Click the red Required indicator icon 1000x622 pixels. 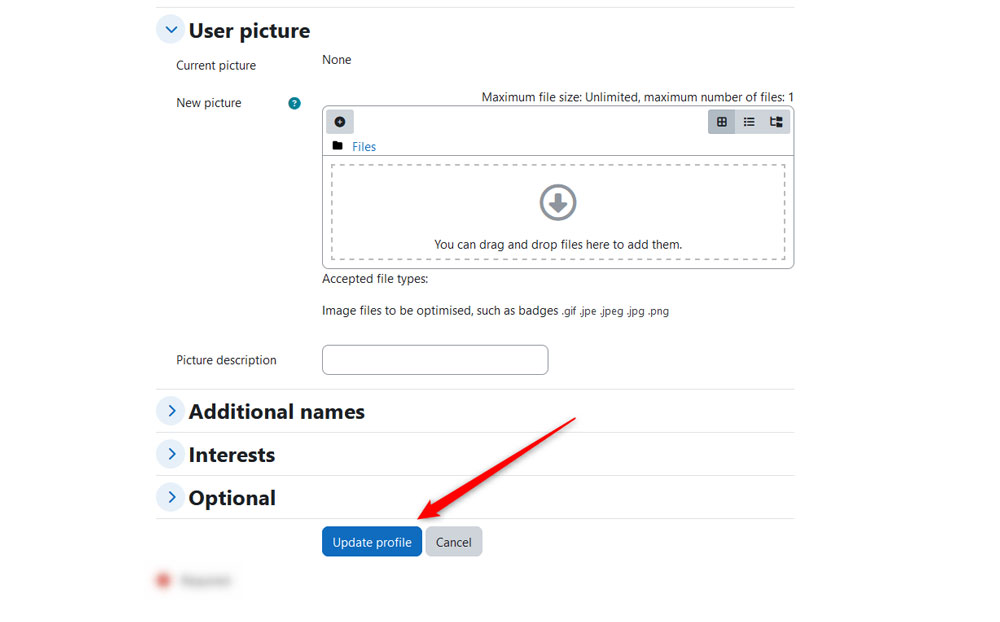coord(163,580)
